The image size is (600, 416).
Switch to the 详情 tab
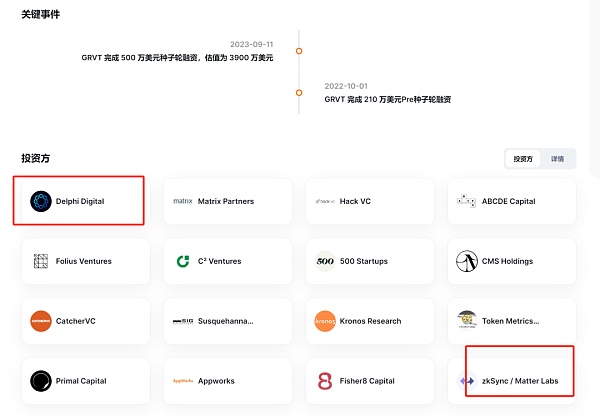pos(557,159)
